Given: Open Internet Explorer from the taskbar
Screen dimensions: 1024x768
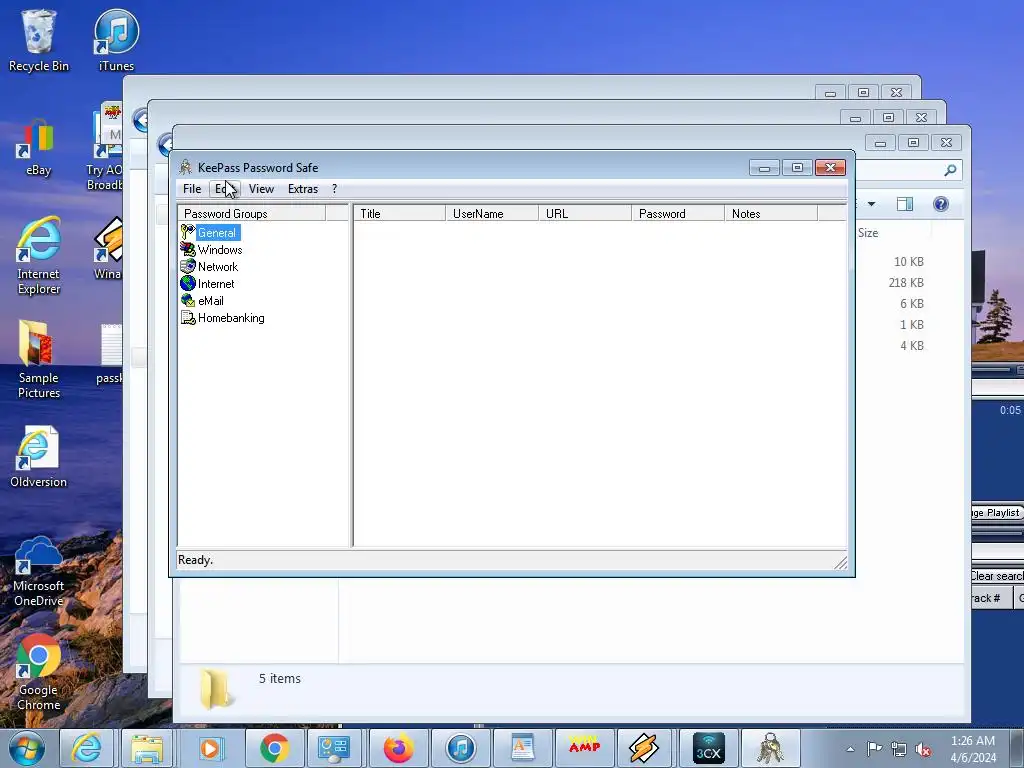Looking at the screenshot, I should [86, 748].
